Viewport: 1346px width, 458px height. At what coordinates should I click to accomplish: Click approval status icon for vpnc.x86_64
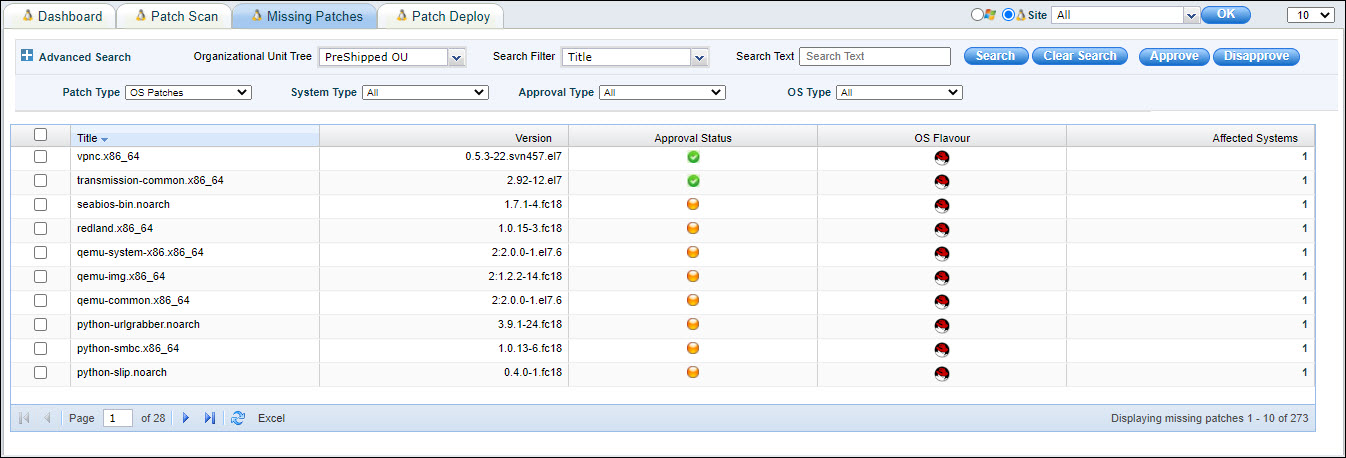[693, 156]
